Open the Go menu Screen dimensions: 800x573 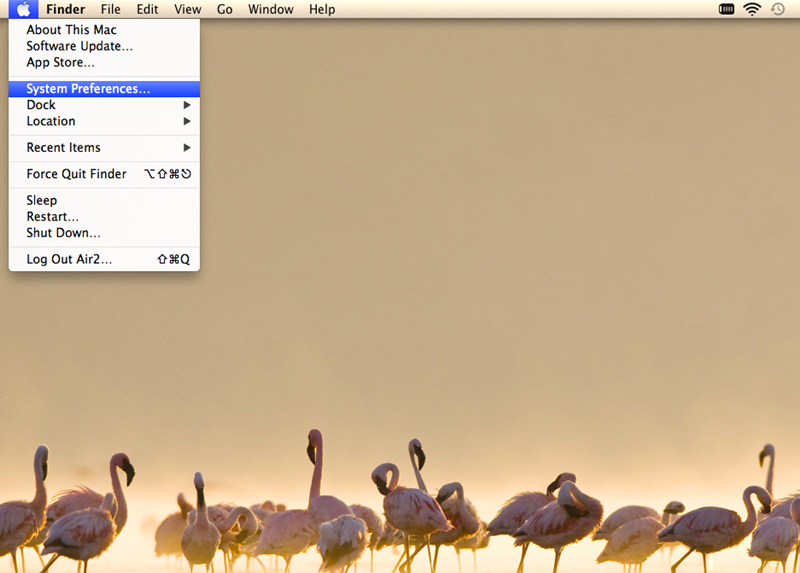224,9
